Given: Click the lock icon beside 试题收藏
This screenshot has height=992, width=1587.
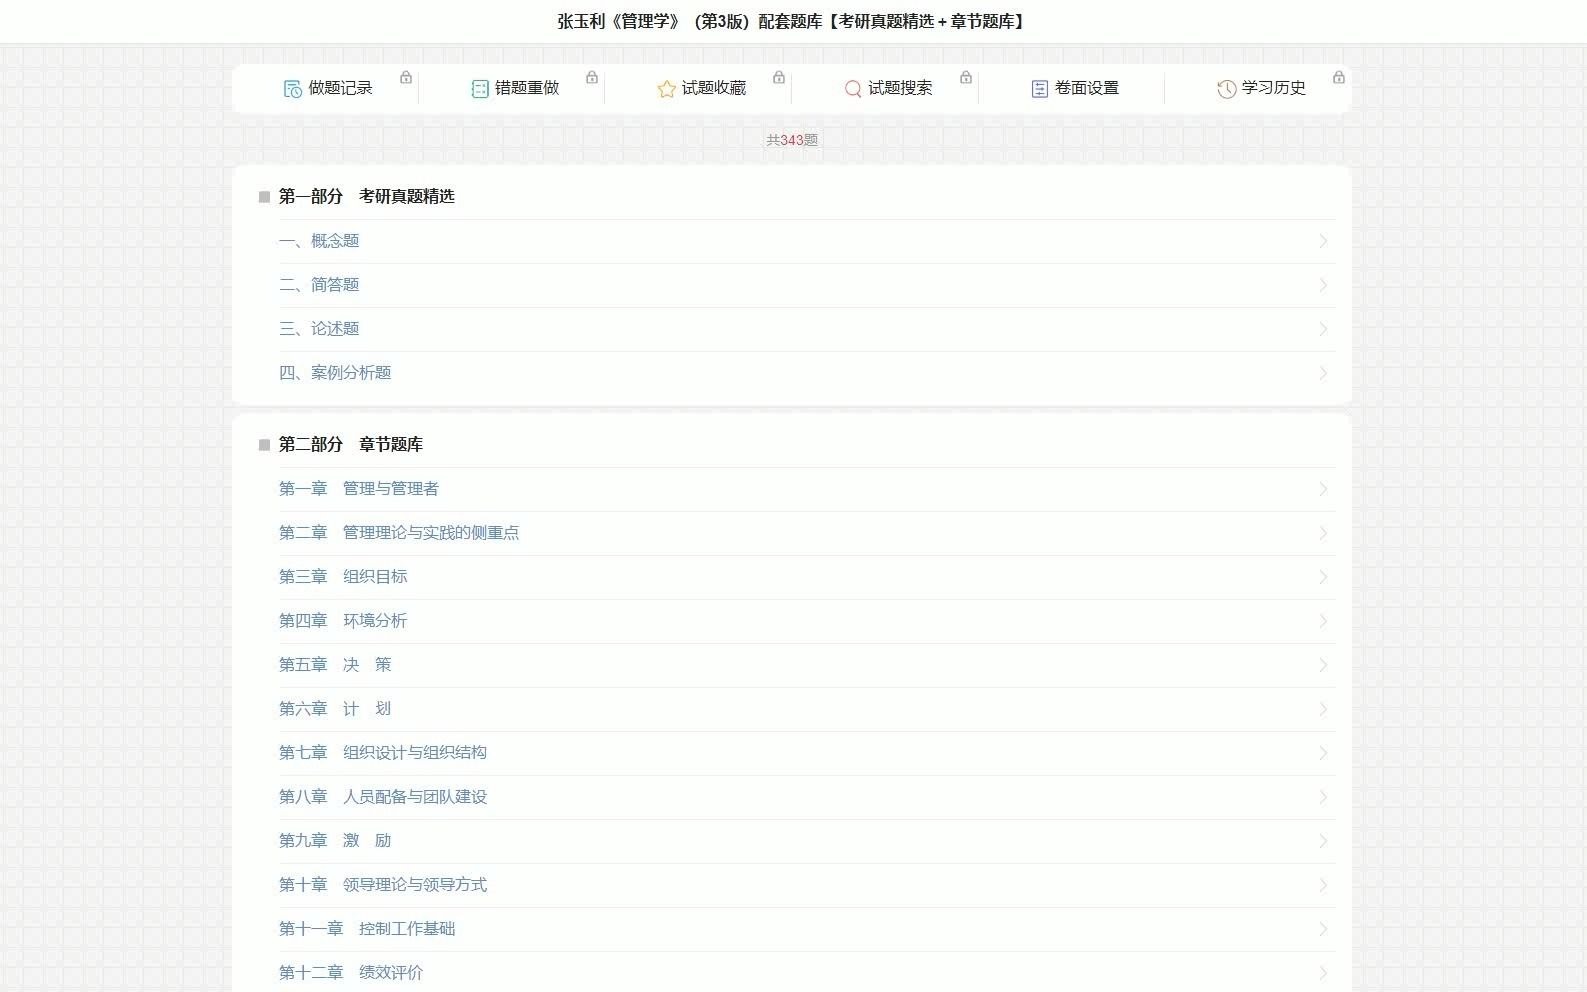Looking at the screenshot, I should (x=779, y=77).
